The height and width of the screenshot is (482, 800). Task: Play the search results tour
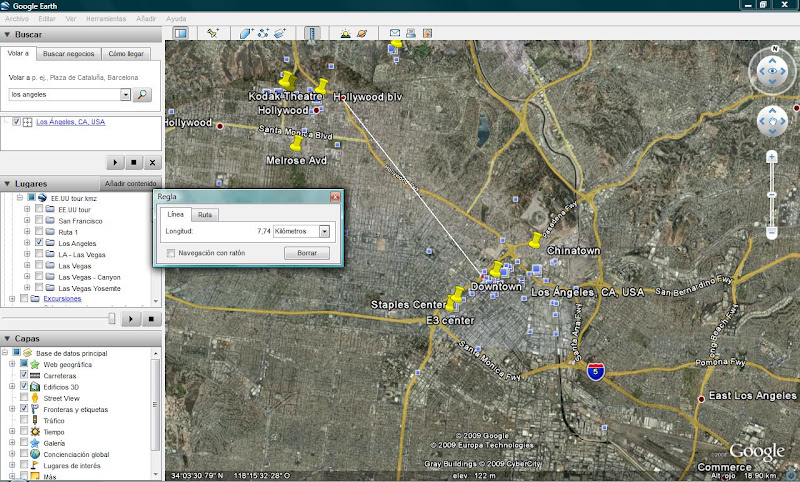[115, 162]
